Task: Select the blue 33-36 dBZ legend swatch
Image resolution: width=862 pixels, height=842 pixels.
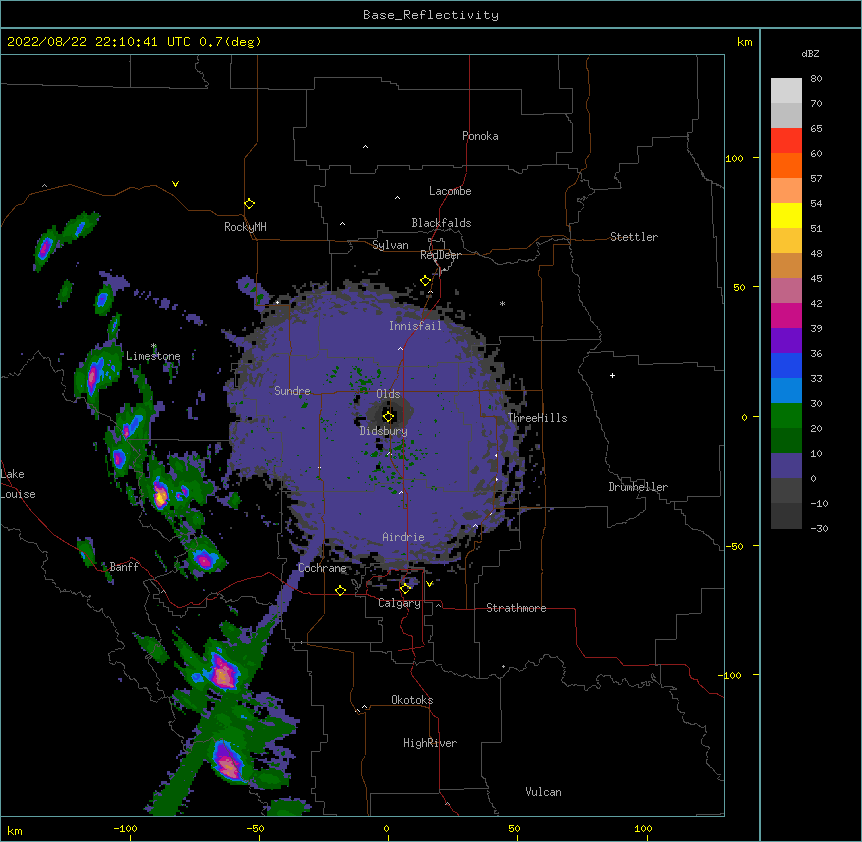Action: (x=786, y=365)
